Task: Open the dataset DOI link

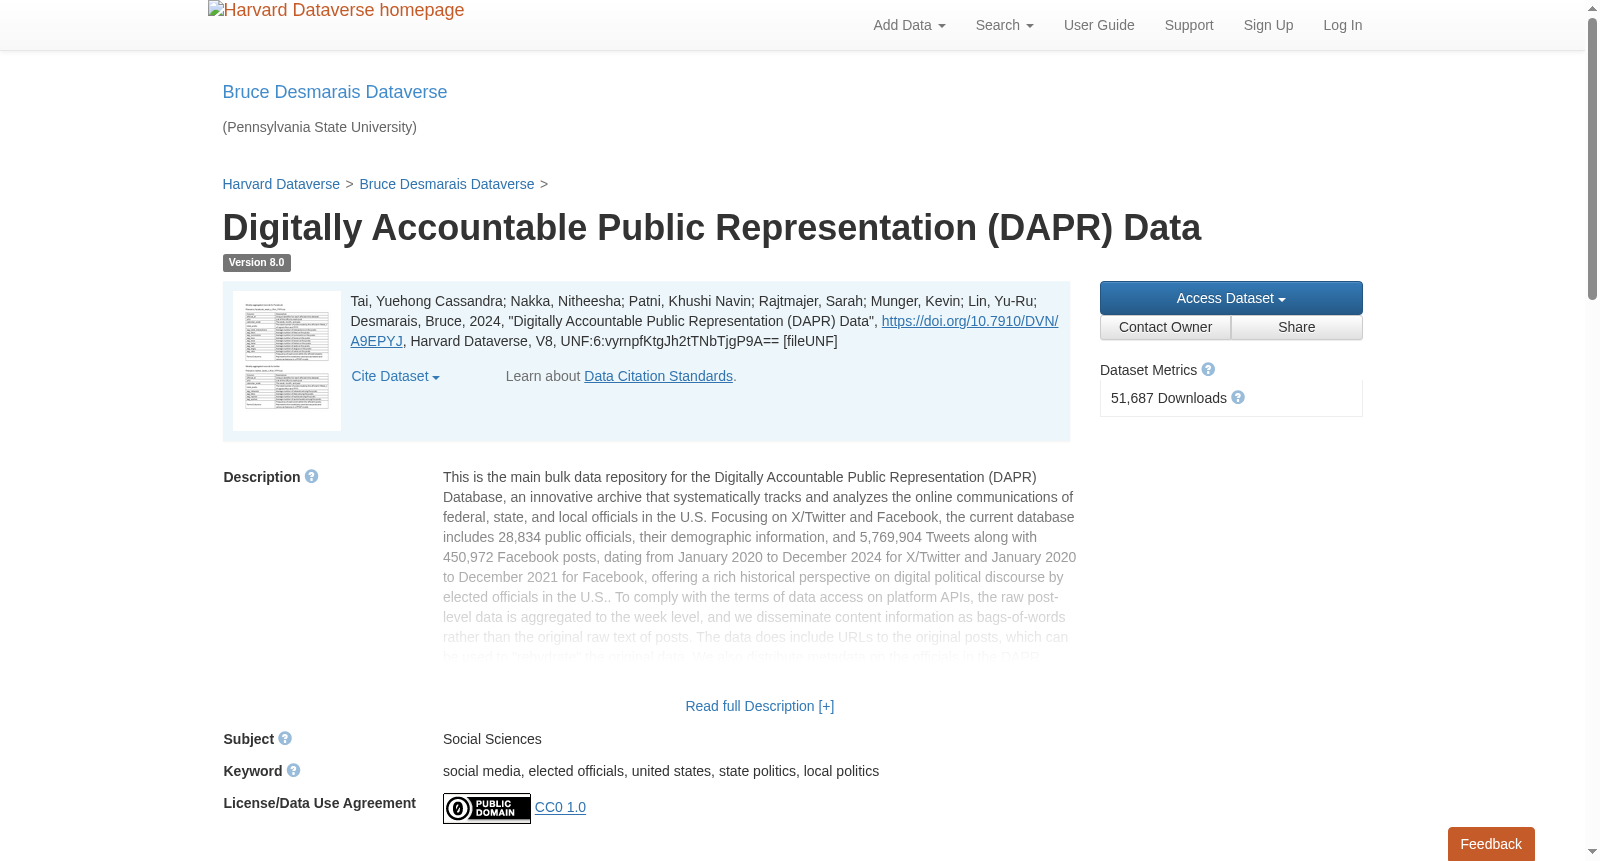Action: coord(970,321)
